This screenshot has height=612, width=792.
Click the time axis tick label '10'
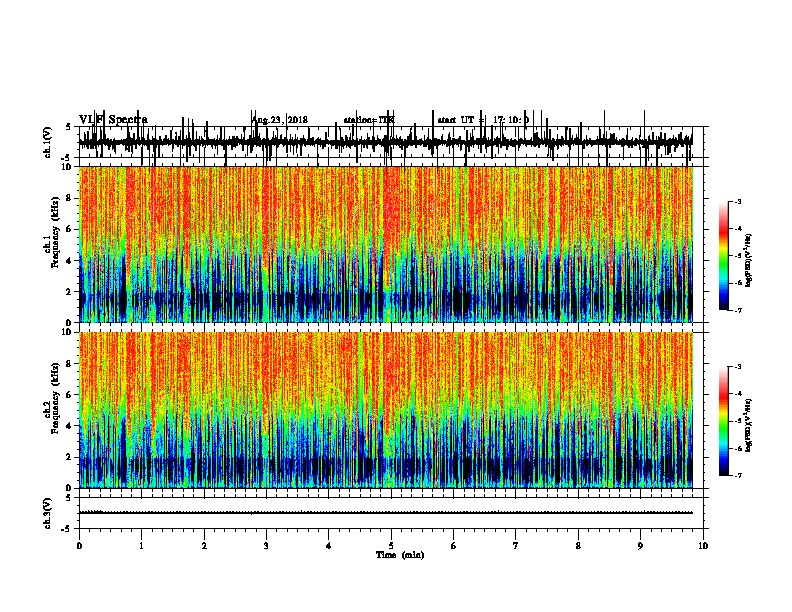coord(703,546)
